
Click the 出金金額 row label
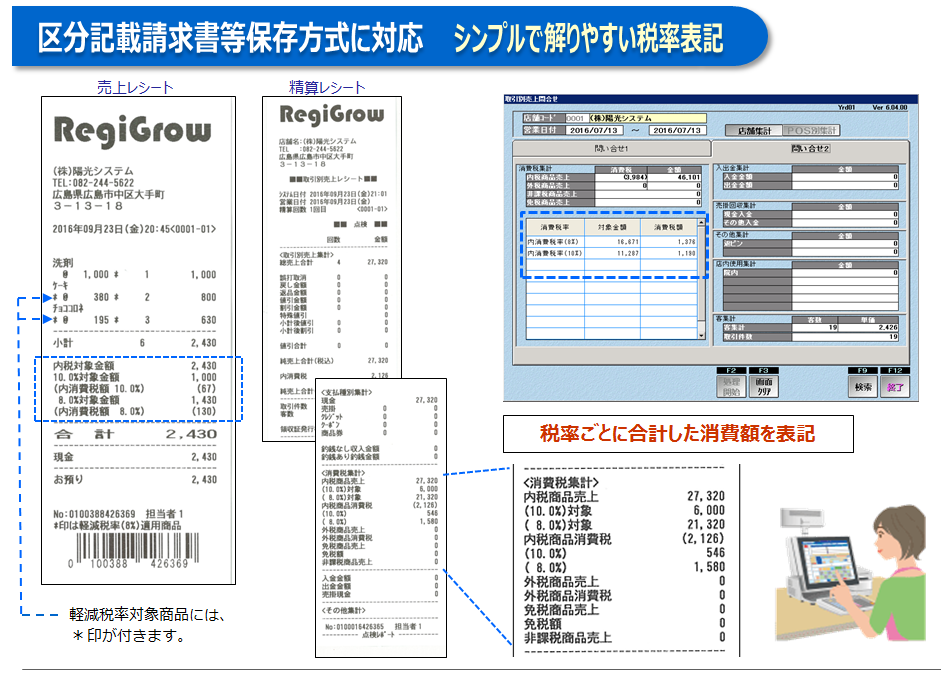tap(757, 185)
